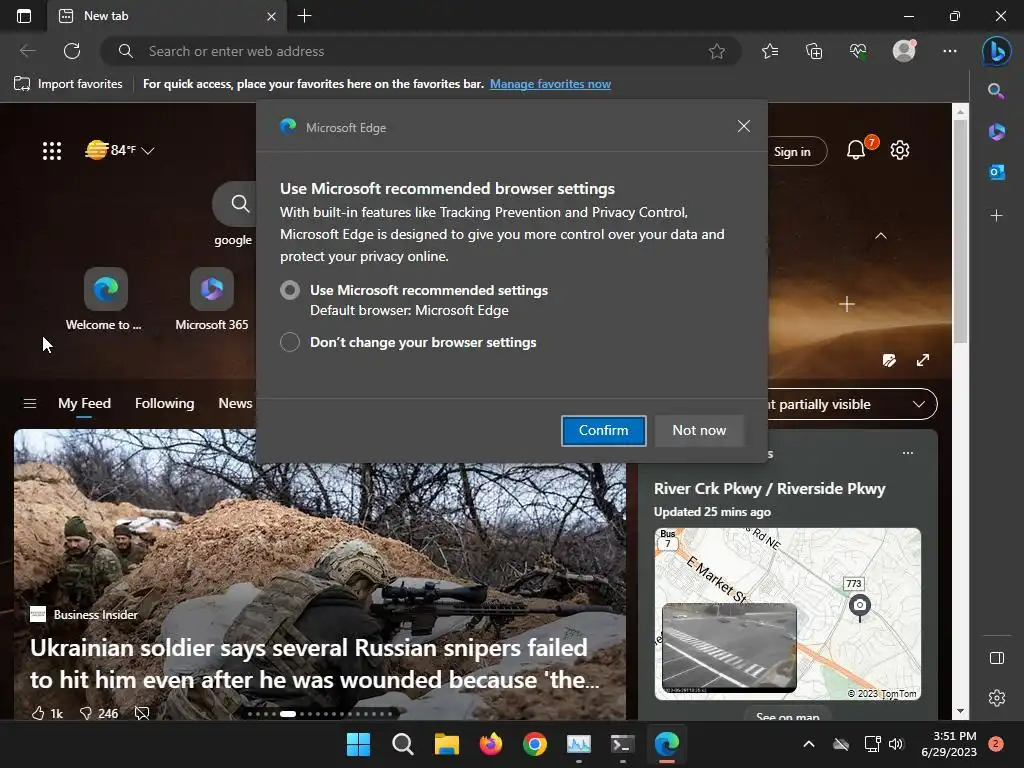Click the address bar input
The image size is (1024, 768).
(x=421, y=51)
